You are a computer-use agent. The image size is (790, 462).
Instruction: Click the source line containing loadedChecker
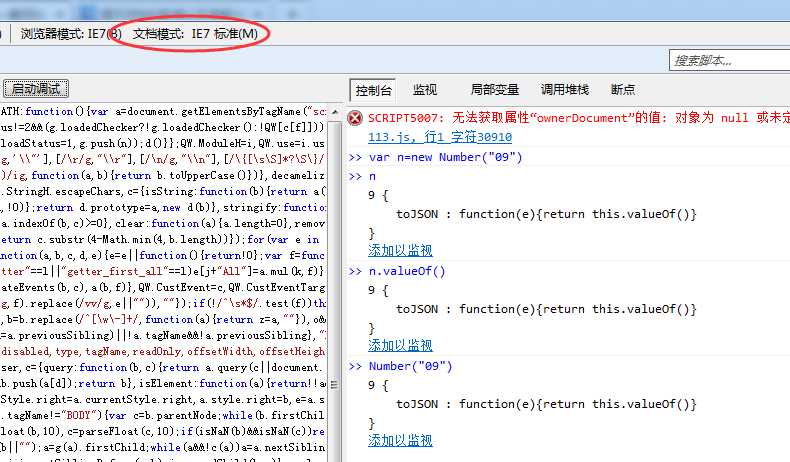pos(163,127)
